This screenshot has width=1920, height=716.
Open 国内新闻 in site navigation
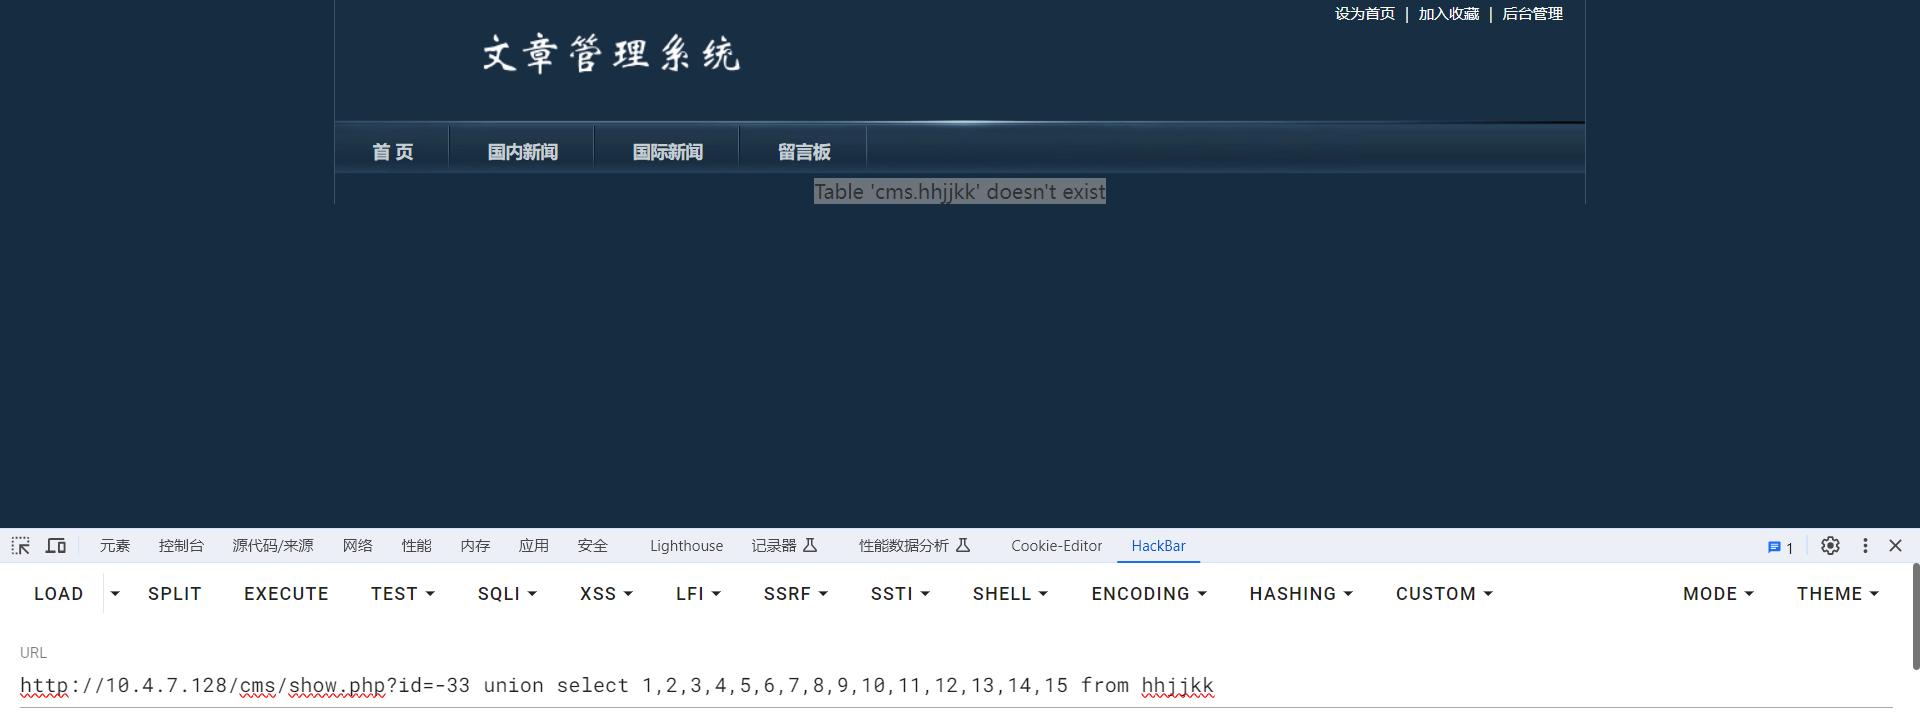point(522,152)
